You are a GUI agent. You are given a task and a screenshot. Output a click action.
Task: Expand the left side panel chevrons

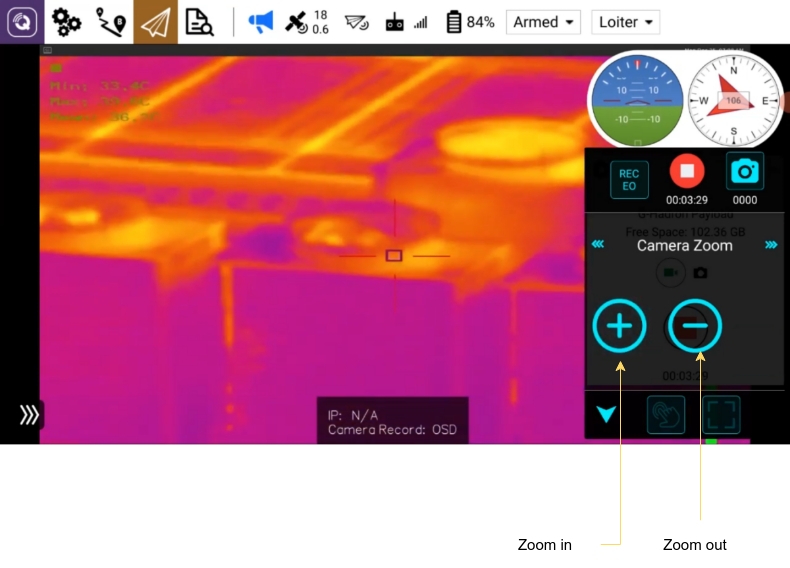29,414
